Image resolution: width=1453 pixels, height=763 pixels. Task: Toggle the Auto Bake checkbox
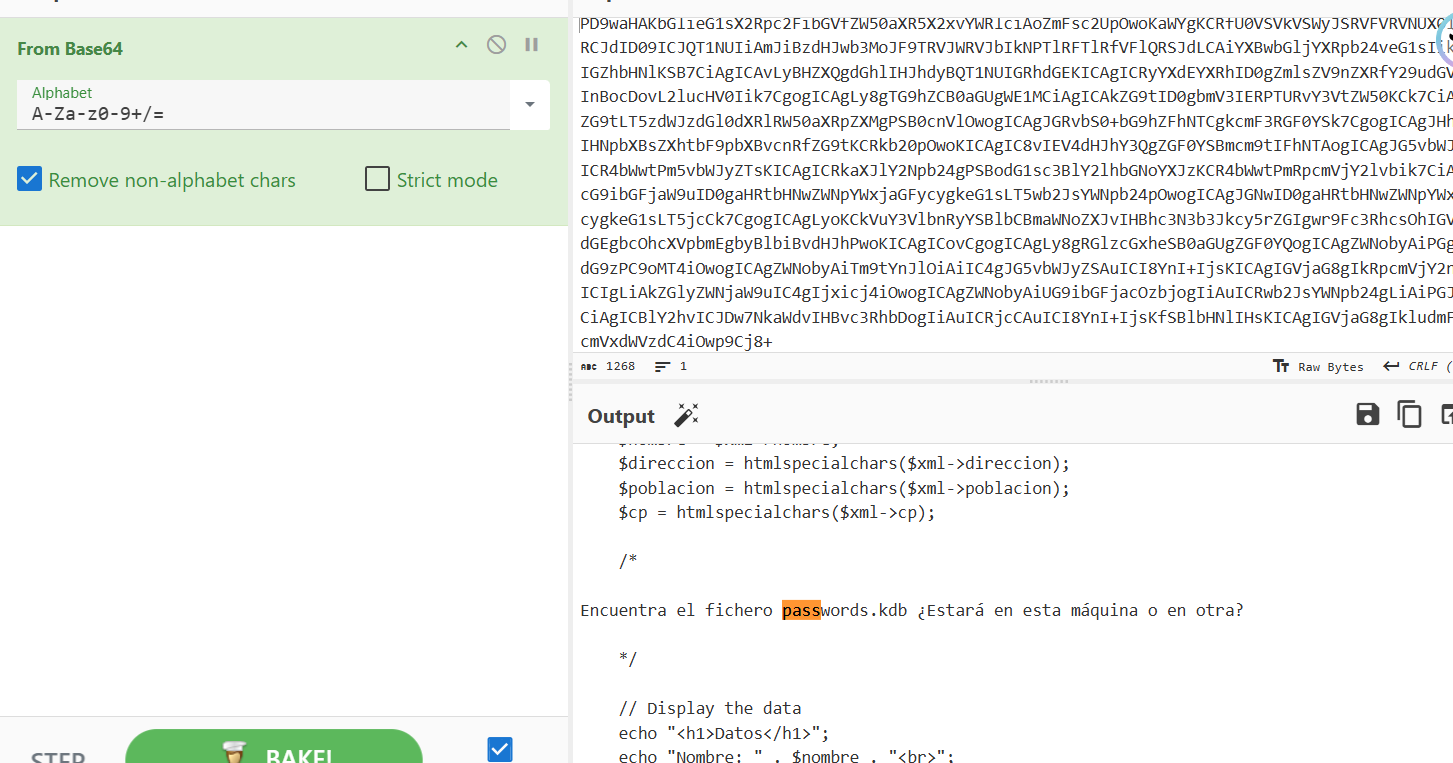tap(500, 749)
